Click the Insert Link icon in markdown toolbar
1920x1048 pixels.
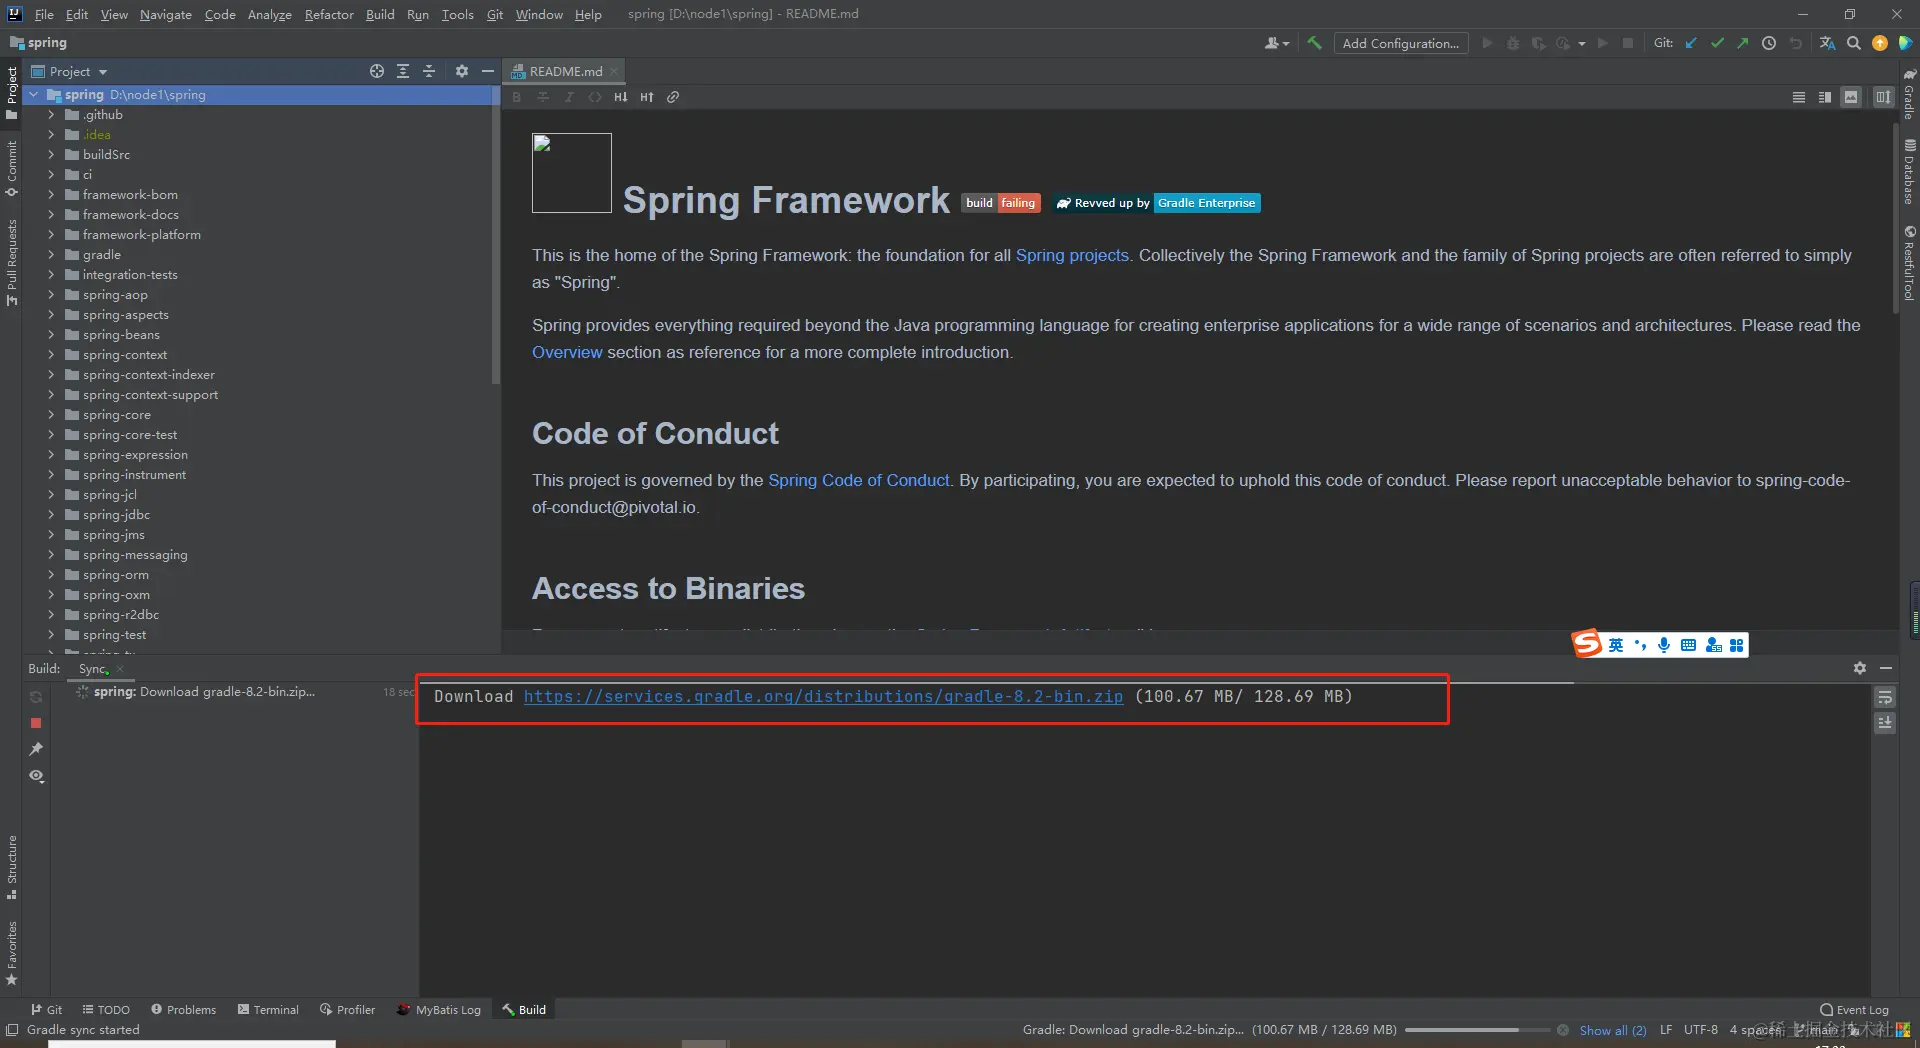pyautogui.click(x=673, y=97)
